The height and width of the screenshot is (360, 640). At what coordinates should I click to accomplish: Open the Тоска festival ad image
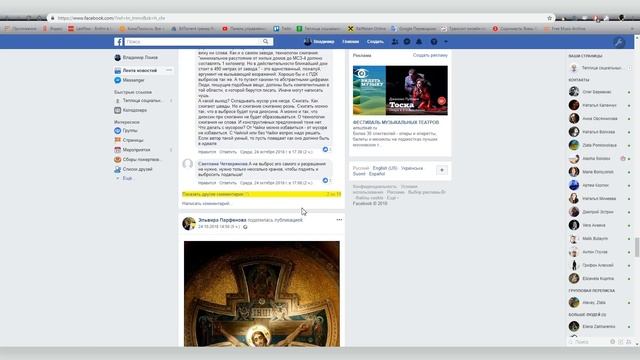[x=400, y=90]
